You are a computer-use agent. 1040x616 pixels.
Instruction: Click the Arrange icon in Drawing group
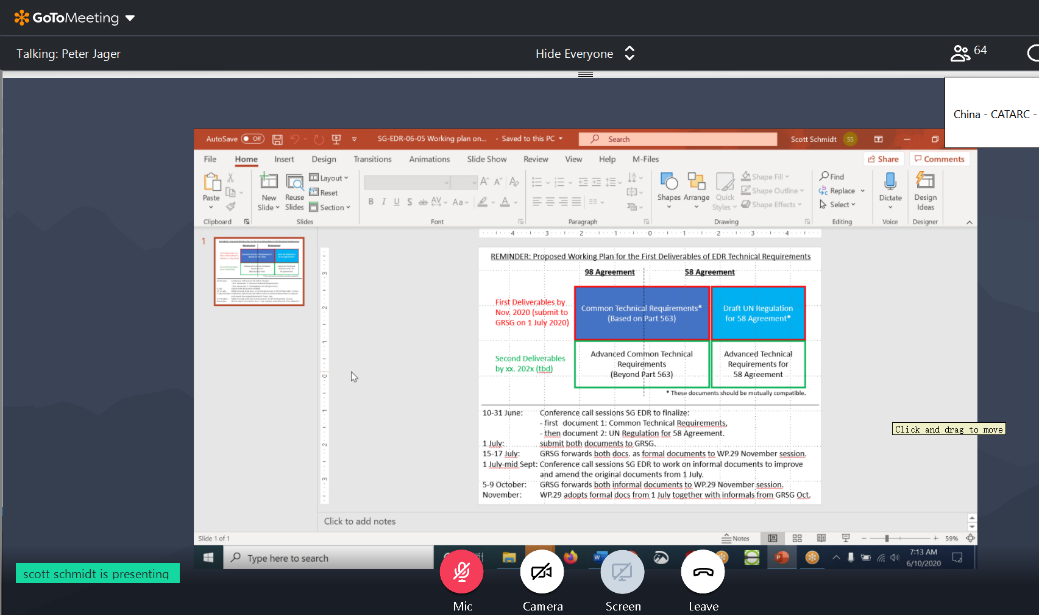pos(696,181)
